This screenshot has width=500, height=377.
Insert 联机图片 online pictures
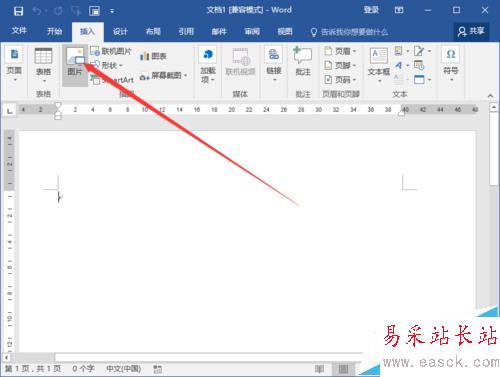111,51
